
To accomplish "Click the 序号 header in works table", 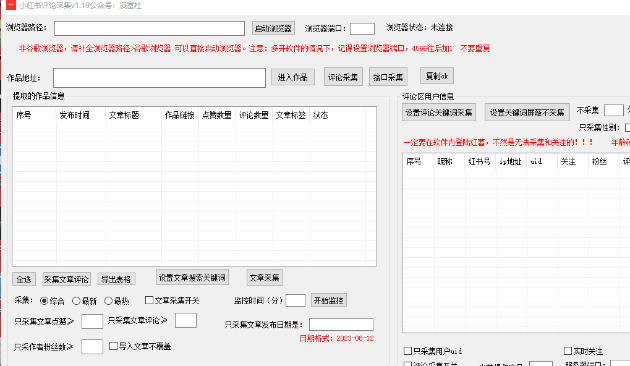I will click(23, 115).
